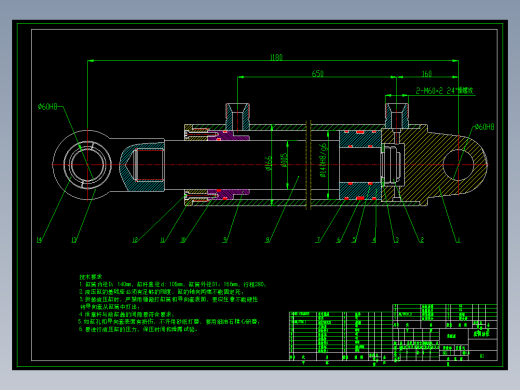Image resolution: width=520 pixels, height=390 pixels.
Task: Select the overall length dimension 1180
Action: click(276, 57)
